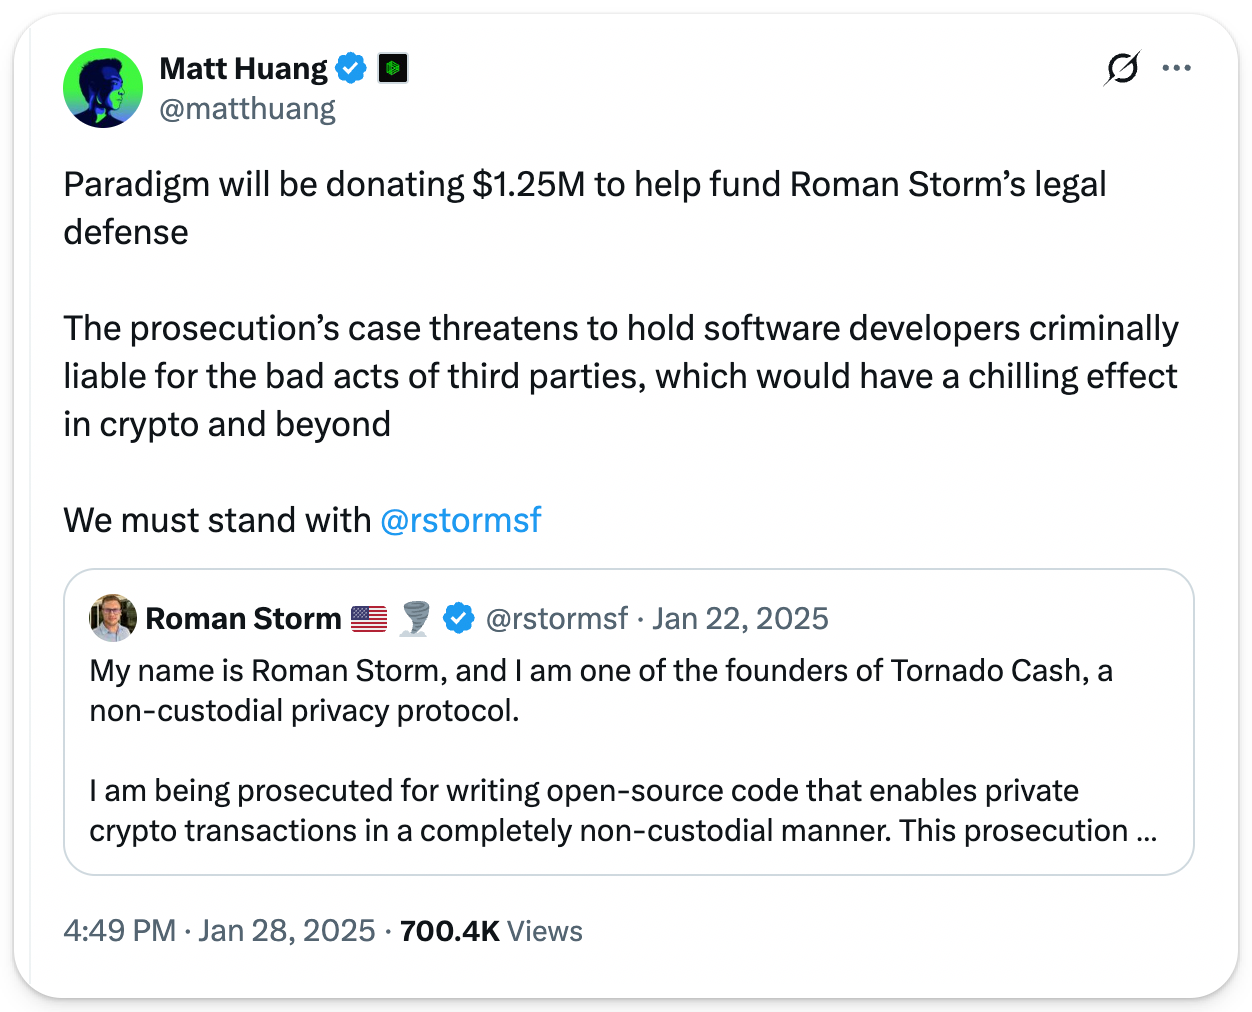Click the US flag emoji beside Roman Storm
Image resolution: width=1252 pixels, height=1012 pixels.
pos(369,619)
